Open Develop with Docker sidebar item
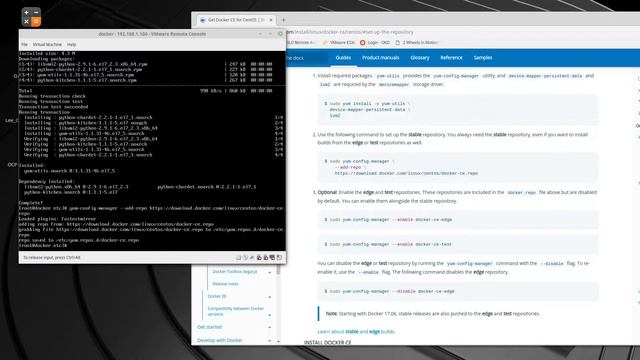The height and width of the screenshot is (360, 640). [220, 340]
